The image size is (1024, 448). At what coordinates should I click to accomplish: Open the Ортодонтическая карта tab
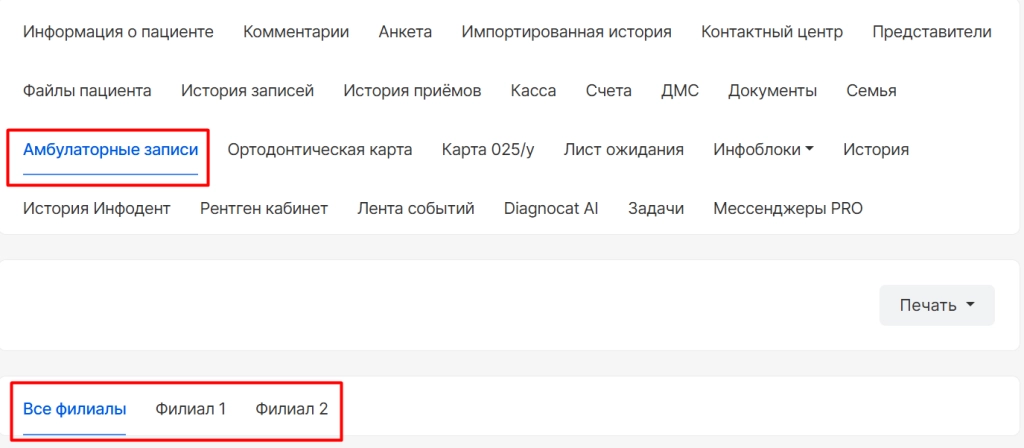[x=320, y=150]
